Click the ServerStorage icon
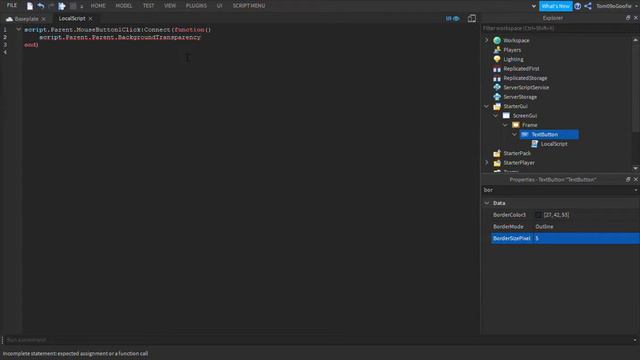 click(497, 97)
